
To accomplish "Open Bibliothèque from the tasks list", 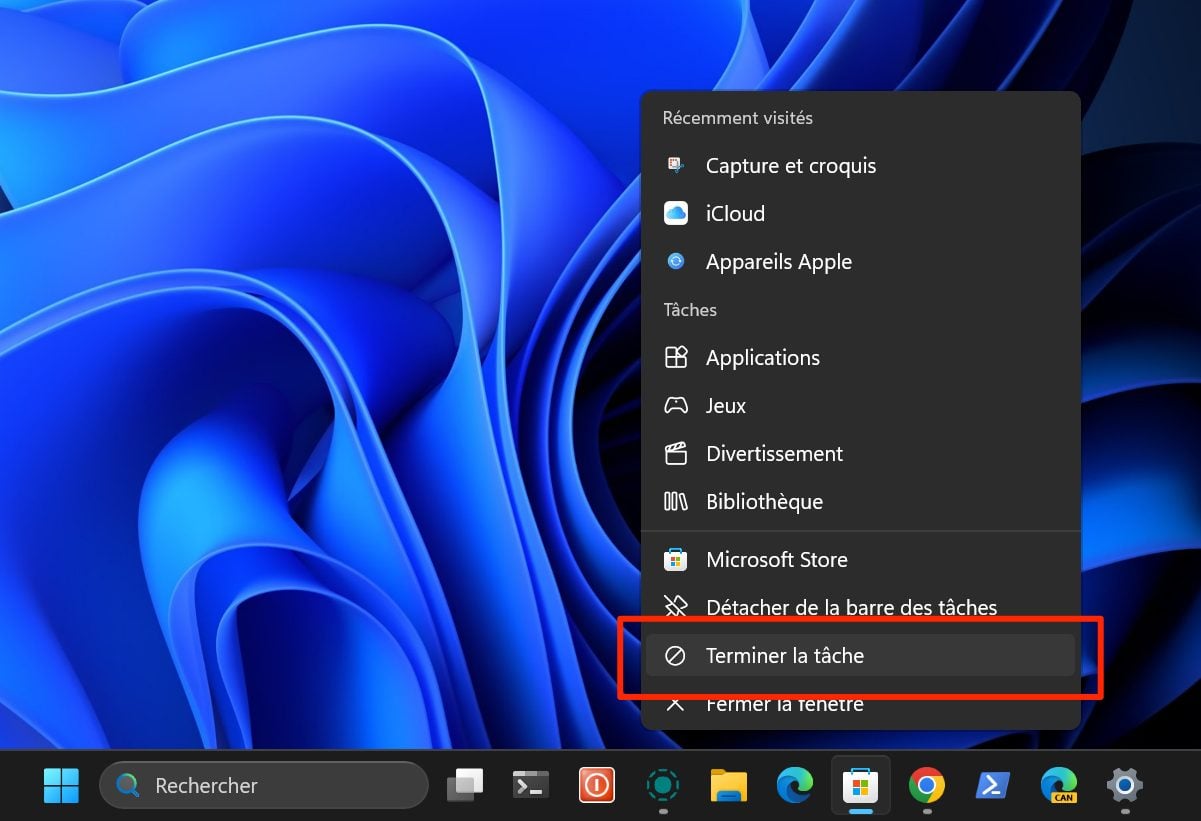I will click(860, 502).
